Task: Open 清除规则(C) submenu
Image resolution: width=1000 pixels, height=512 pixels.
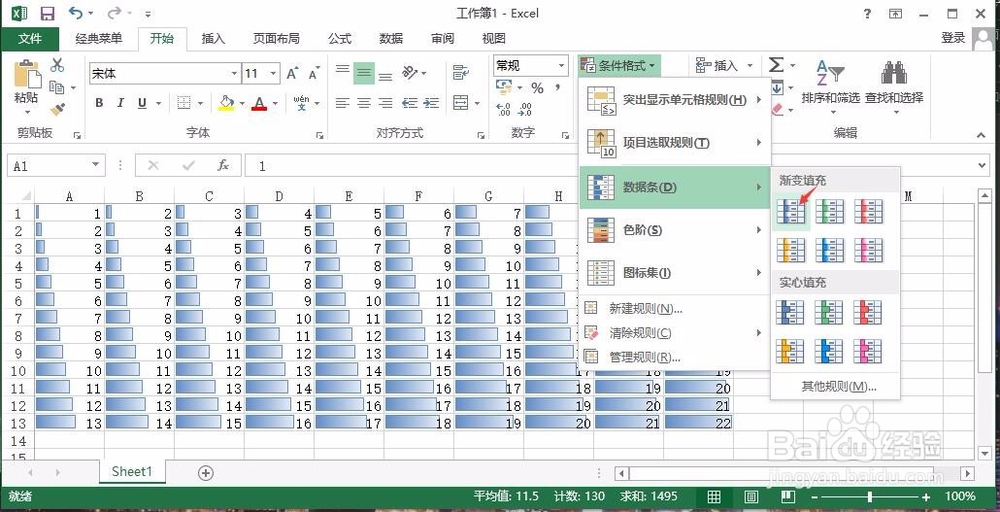Action: [x=674, y=333]
